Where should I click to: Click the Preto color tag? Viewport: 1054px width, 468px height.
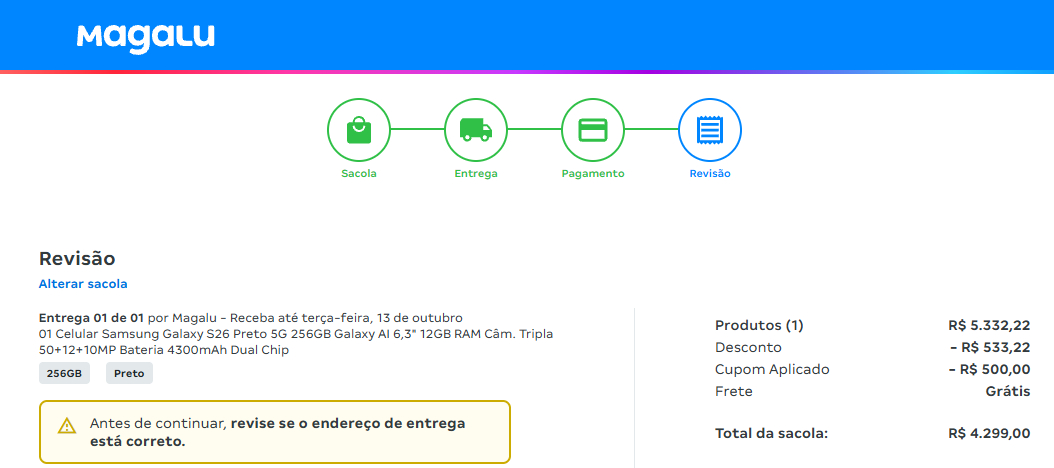pyautogui.click(x=129, y=373)
